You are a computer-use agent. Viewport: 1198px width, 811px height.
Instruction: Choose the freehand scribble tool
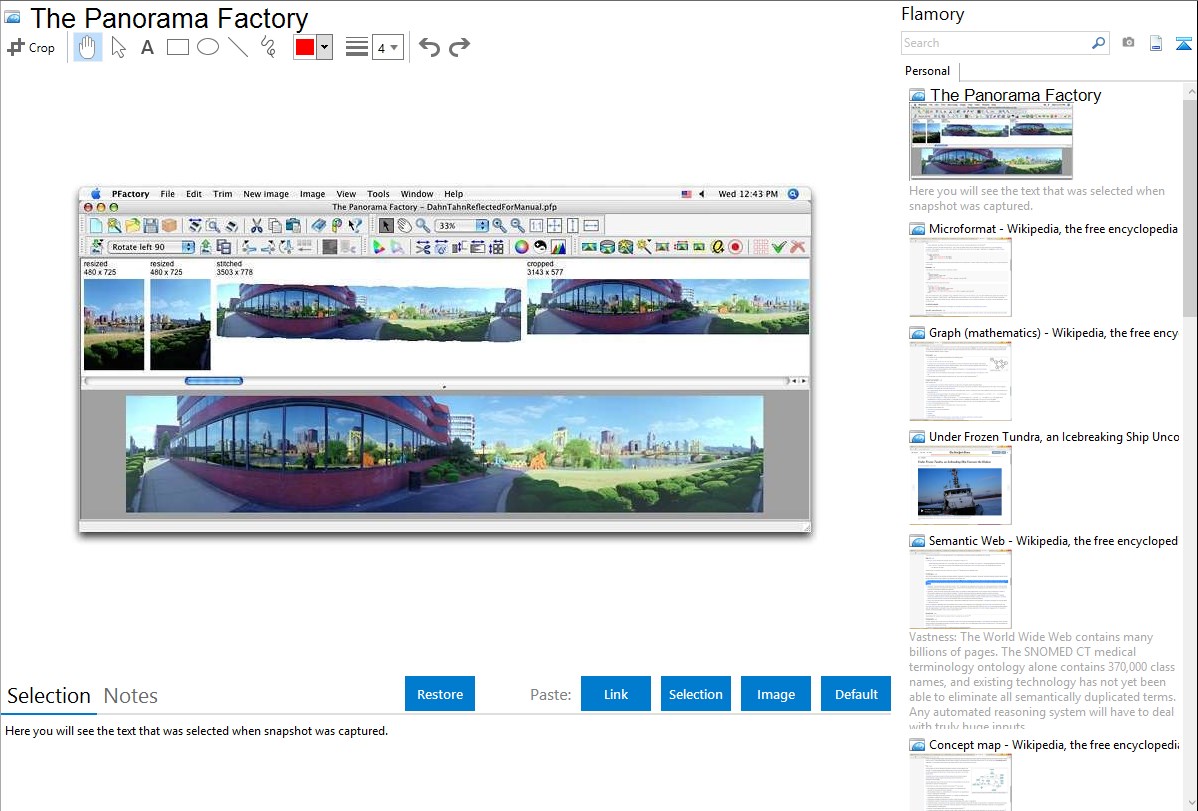click(268, 47)
